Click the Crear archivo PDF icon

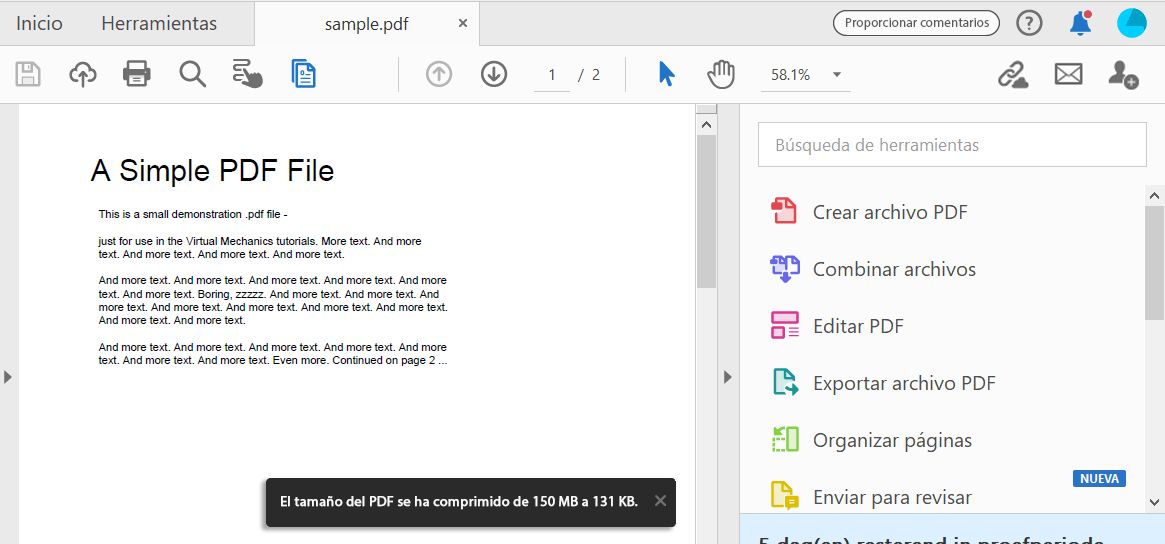[784, 212]
